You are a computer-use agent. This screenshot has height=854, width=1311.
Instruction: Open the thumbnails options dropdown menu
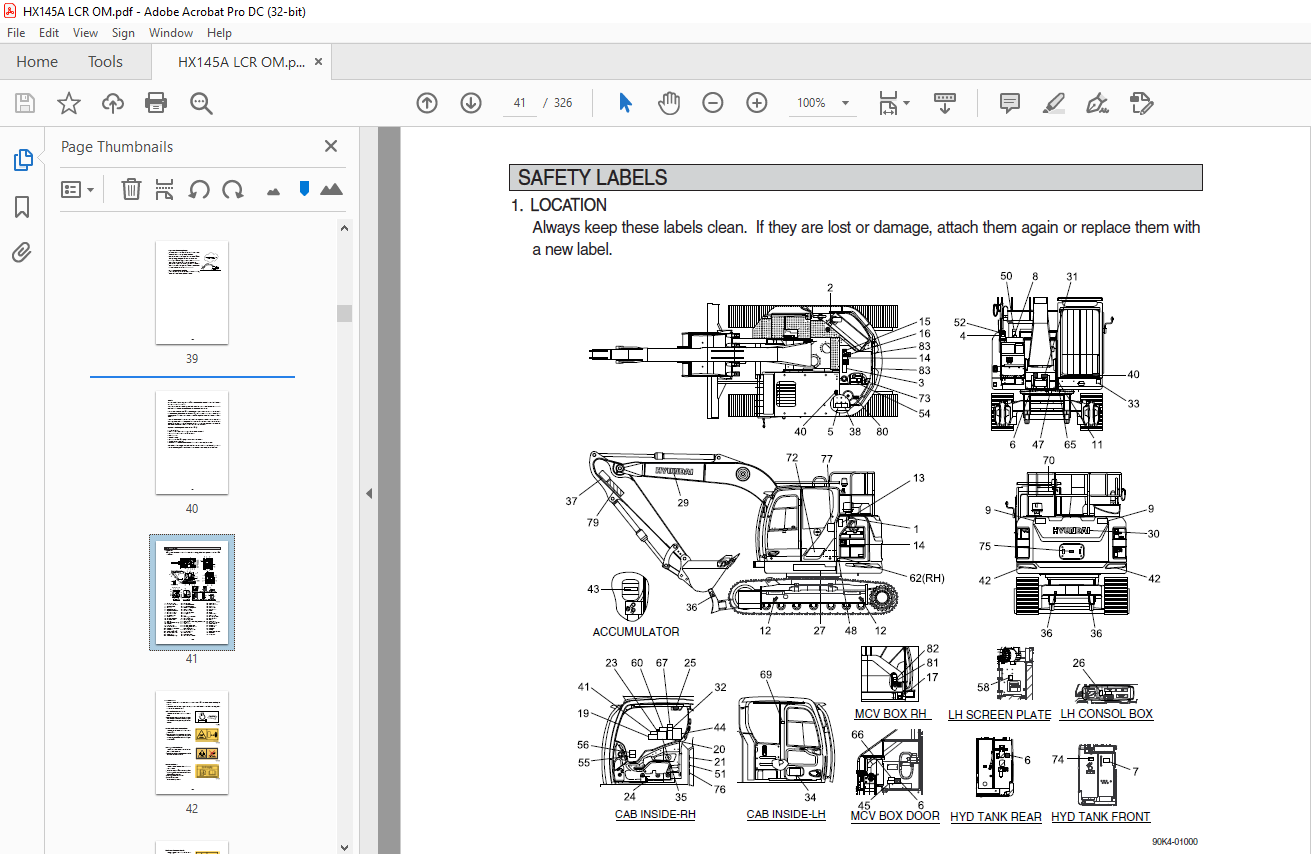(77, 189)
